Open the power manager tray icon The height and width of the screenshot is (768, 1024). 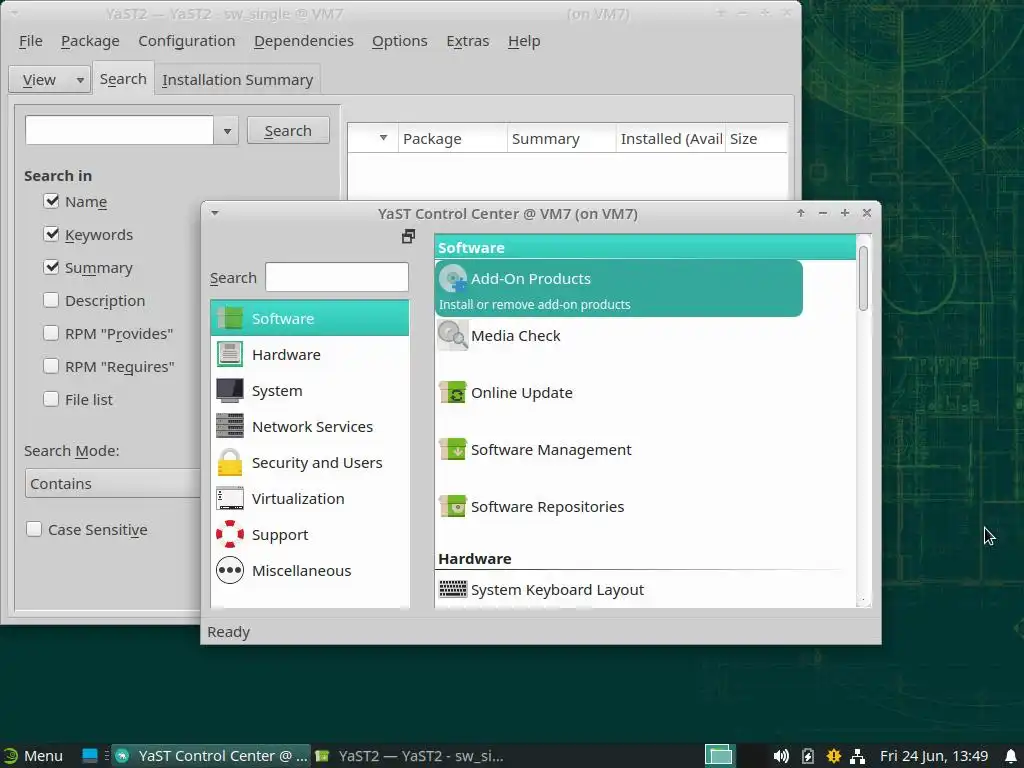click(x=808, y=756)
